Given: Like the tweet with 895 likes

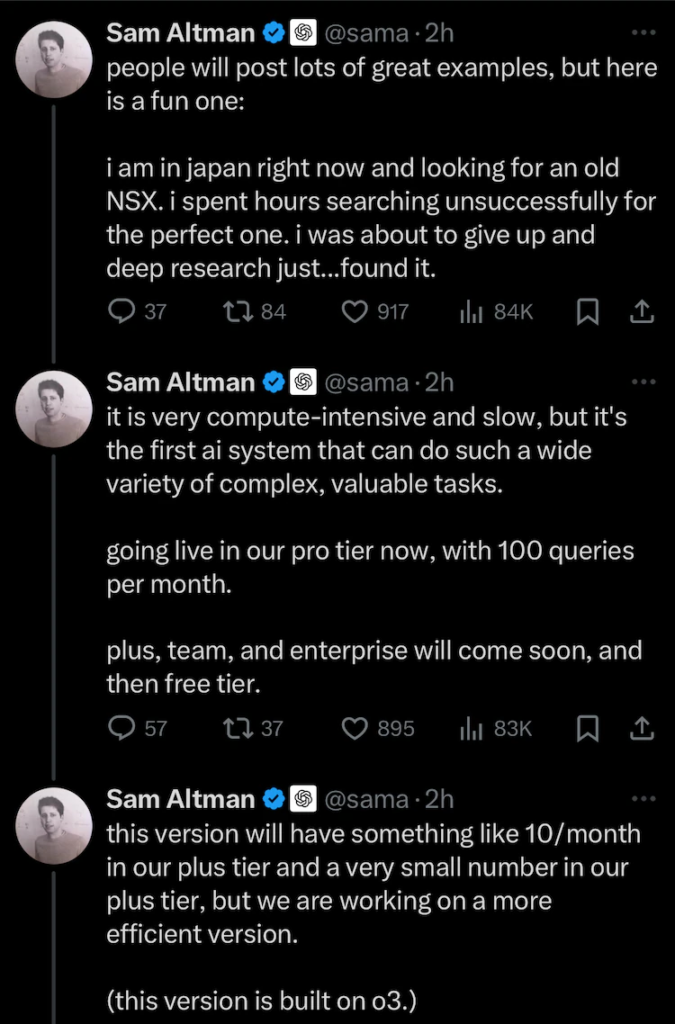Looking at the screenshot, I should pyautogui.click(x=355, y=729).
